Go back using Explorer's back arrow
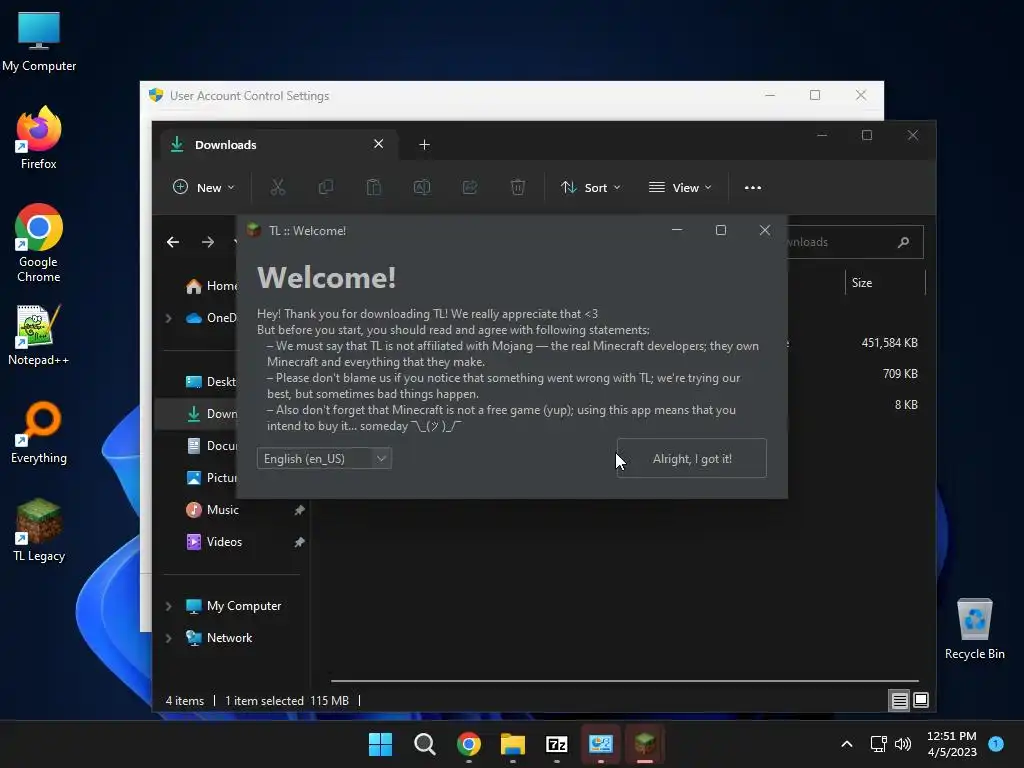This screenshot has height=768, width=1024. pyautogui.click(x=172, y=242)
